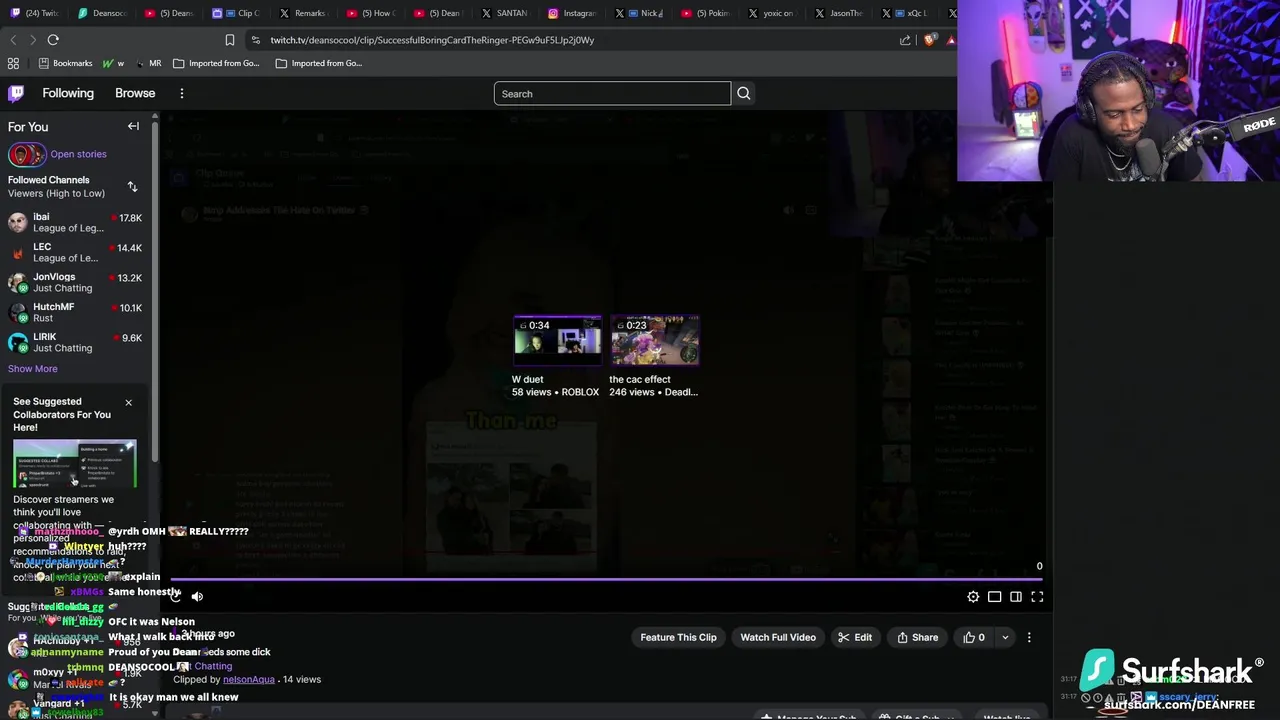Focus the Twitch search field
The image size is (1280, 720).
pyautogui.click(x=612, y=93)
